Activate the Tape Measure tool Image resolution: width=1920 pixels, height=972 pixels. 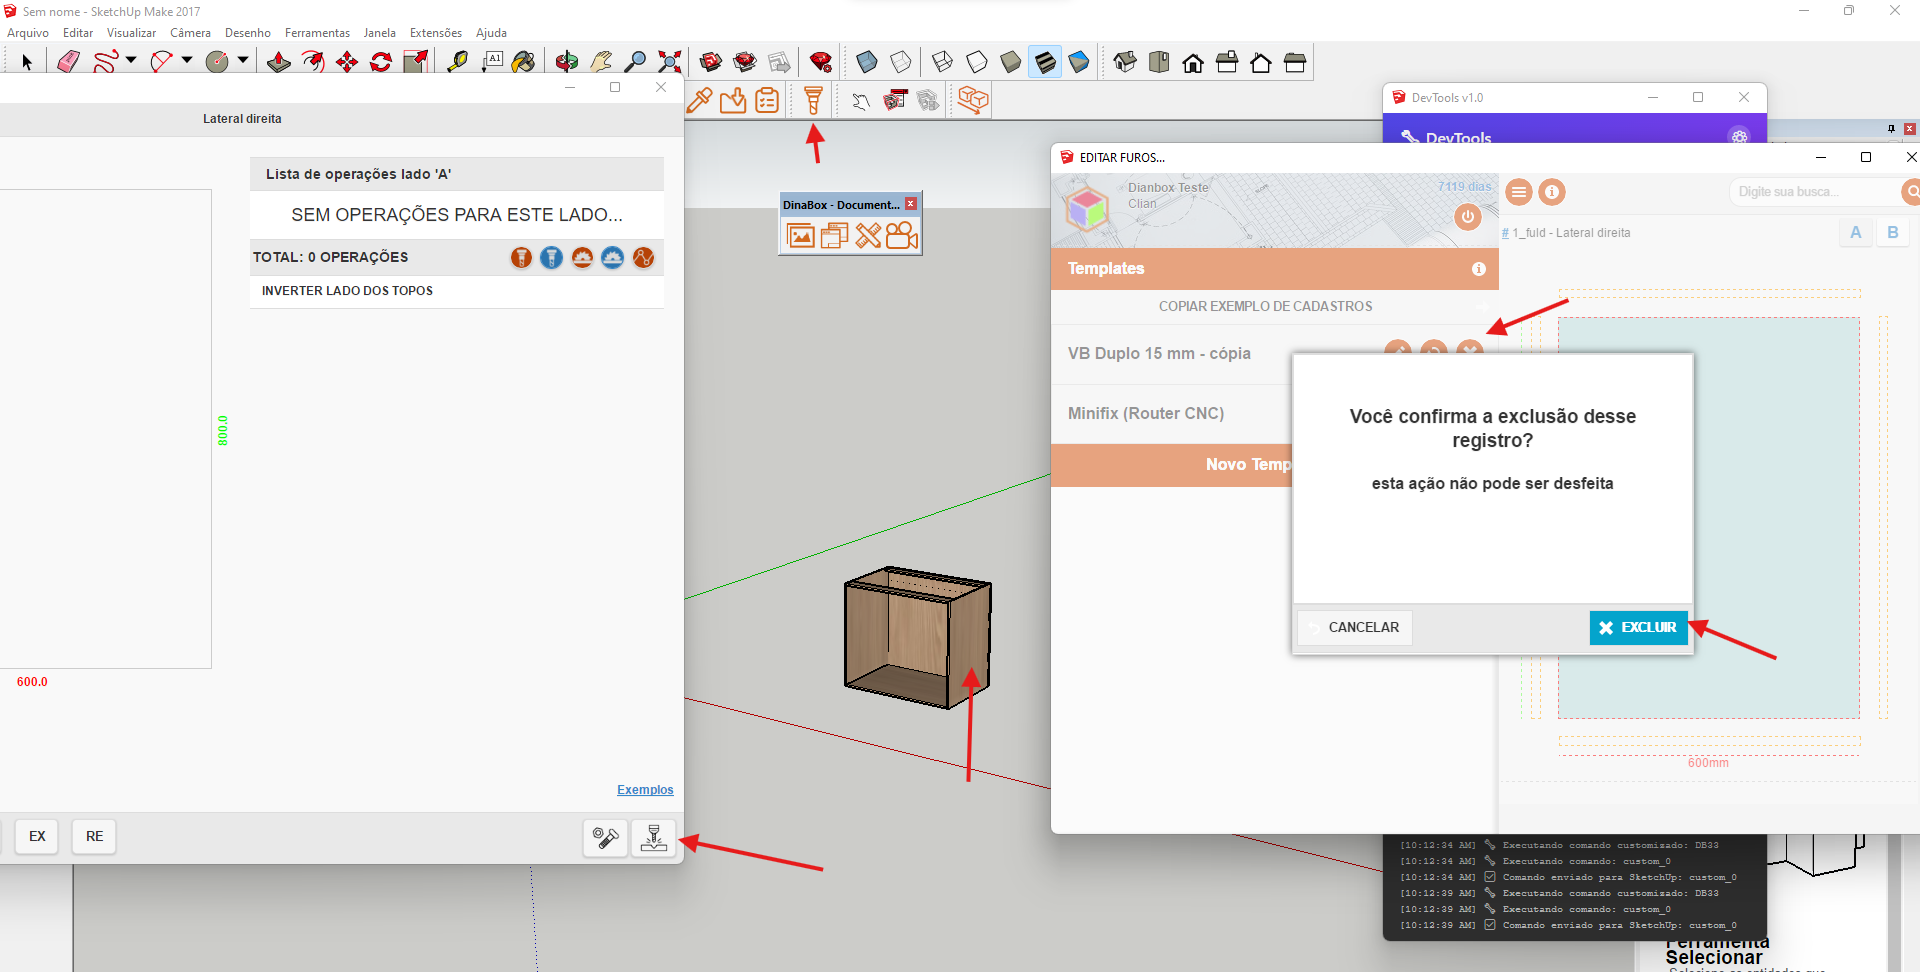click(457, 62)
